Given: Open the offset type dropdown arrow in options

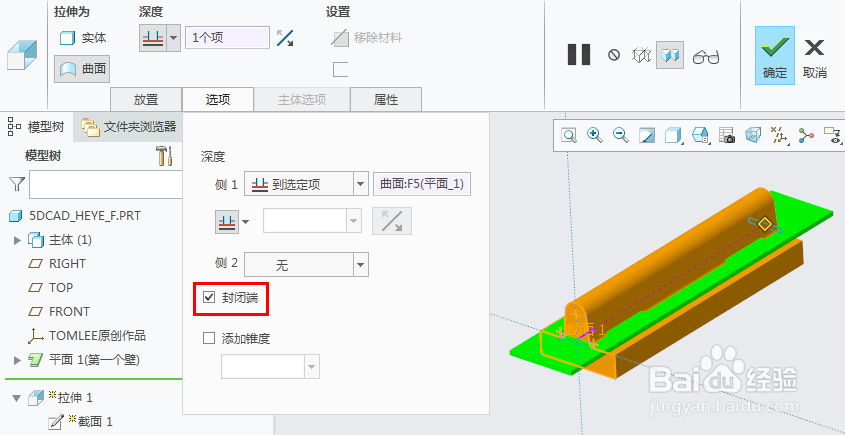Looking at the screenshot, I should pyautogui.click(x=246, y=222).
